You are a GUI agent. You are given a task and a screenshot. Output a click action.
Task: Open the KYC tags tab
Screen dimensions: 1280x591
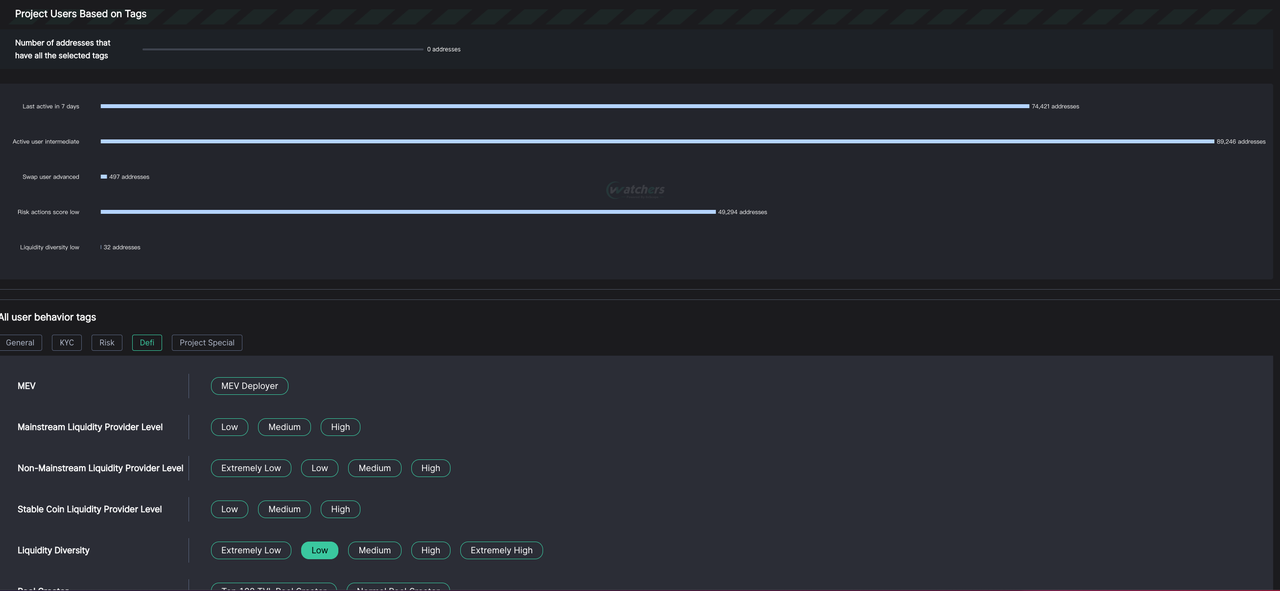point(67,343)
